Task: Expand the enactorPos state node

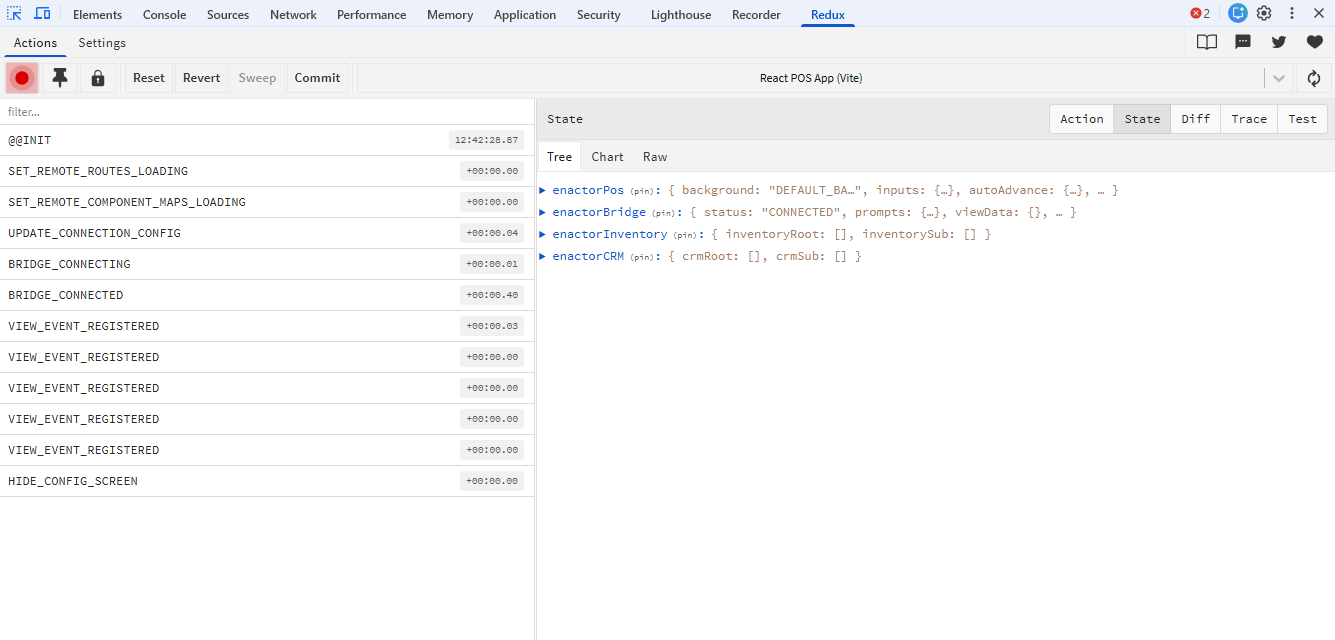Action: (x=541, y=189)
